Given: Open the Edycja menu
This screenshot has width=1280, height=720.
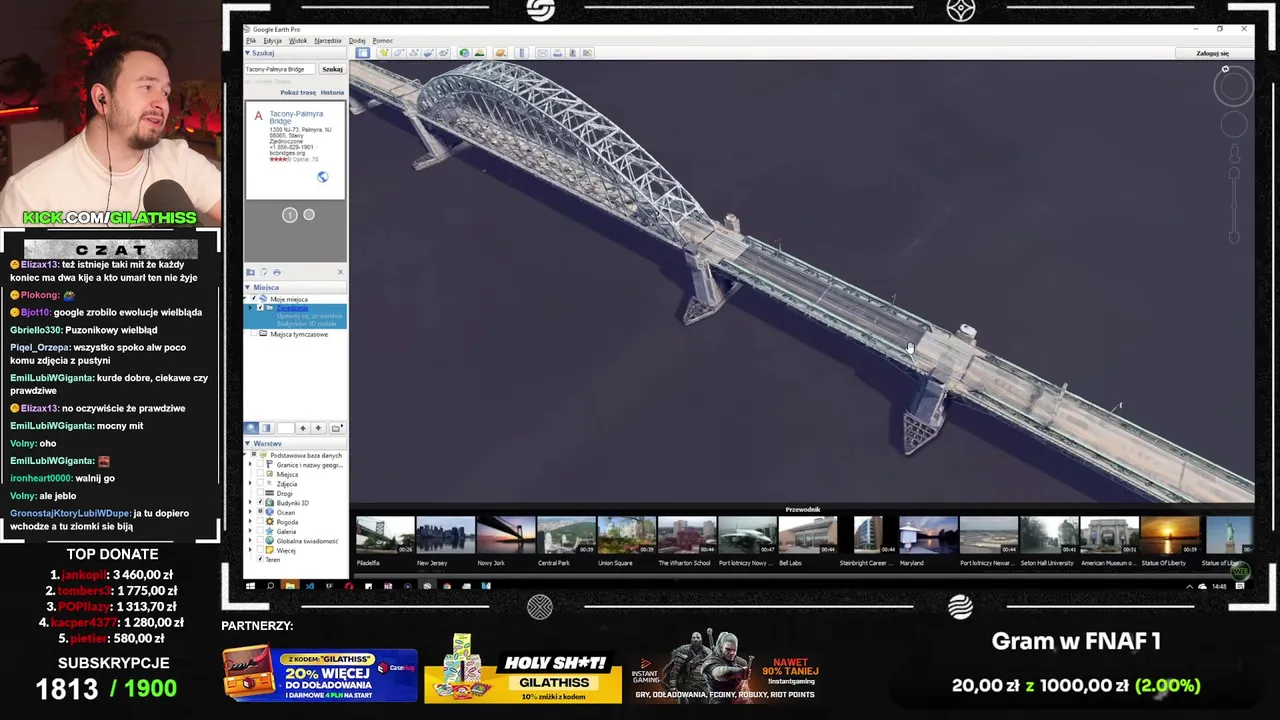Looking at the screenshot, I should click(272, 41).
